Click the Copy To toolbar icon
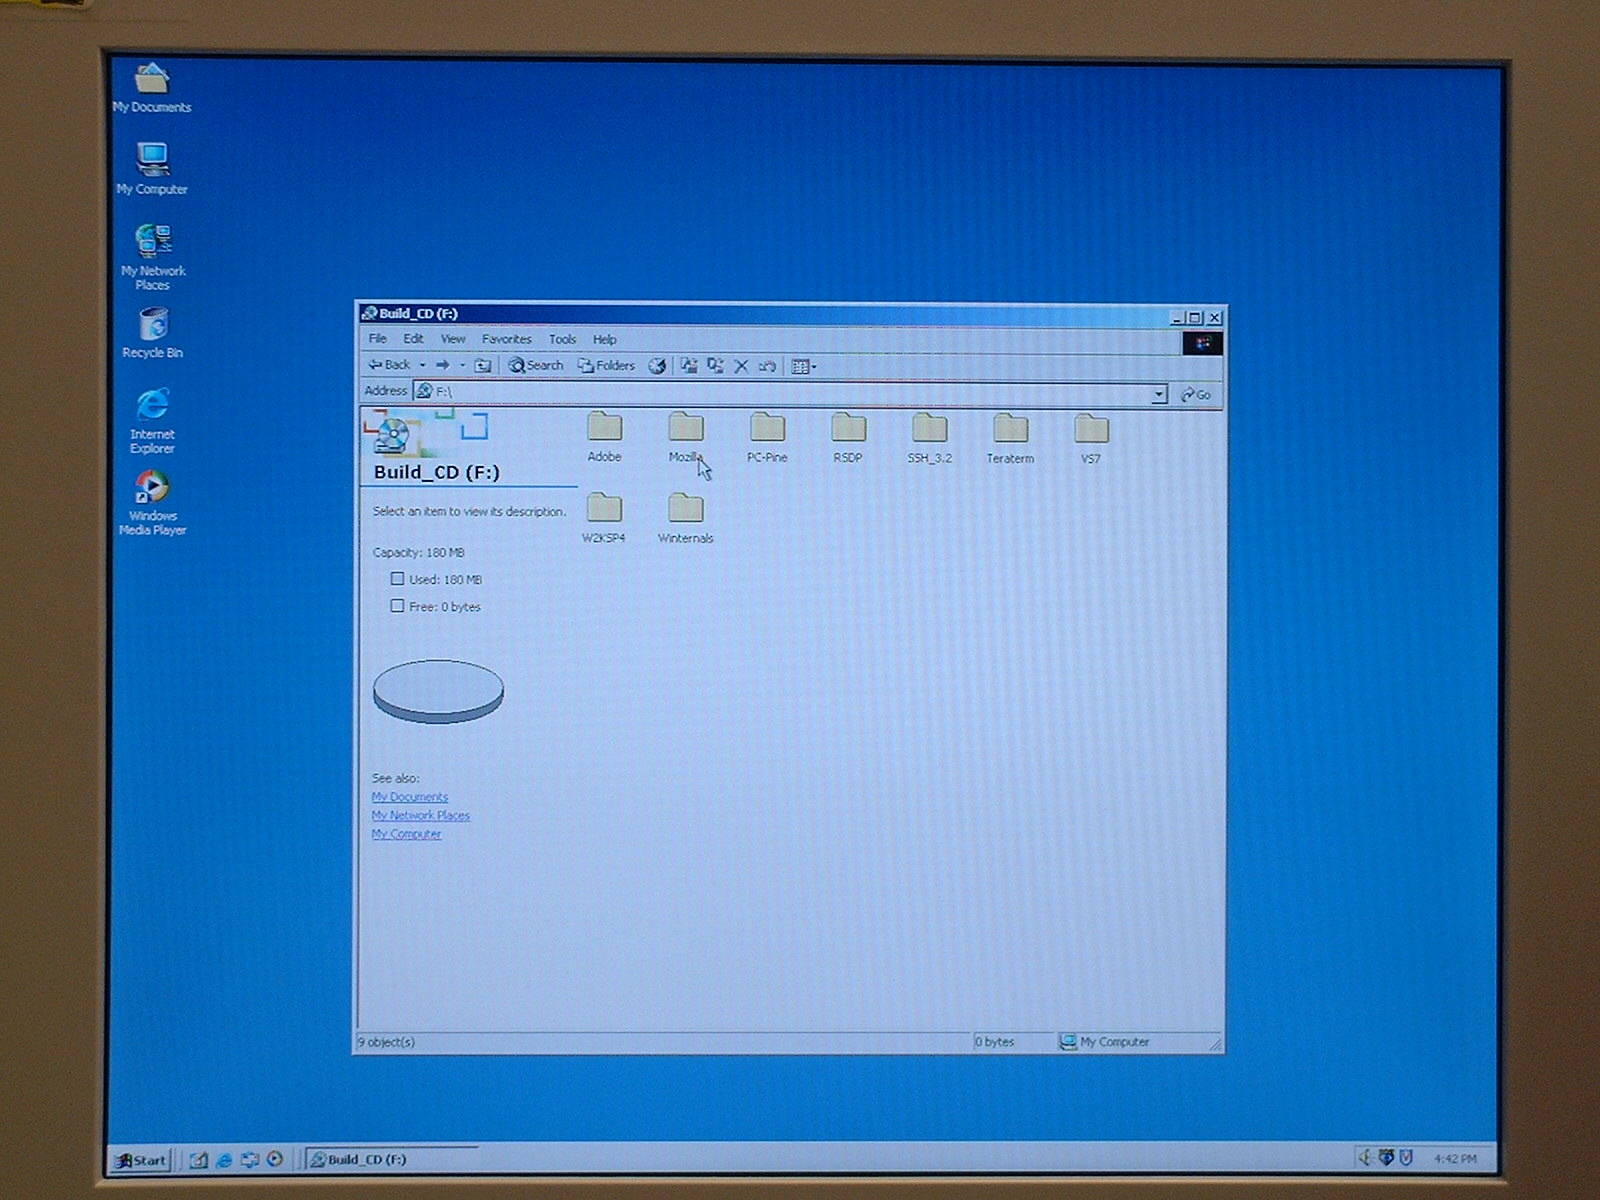Viewport: 1600px width, 1200px height. pos(715,366)
